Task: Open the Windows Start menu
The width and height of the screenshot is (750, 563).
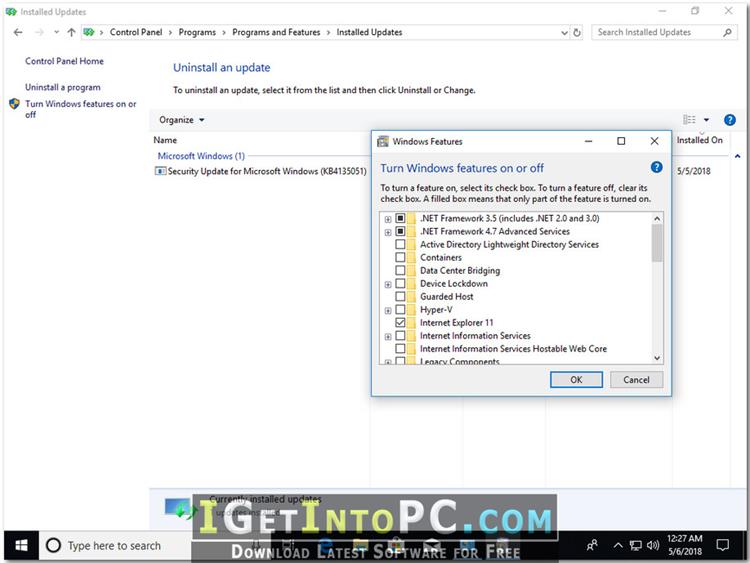Action: pos(21,545)
